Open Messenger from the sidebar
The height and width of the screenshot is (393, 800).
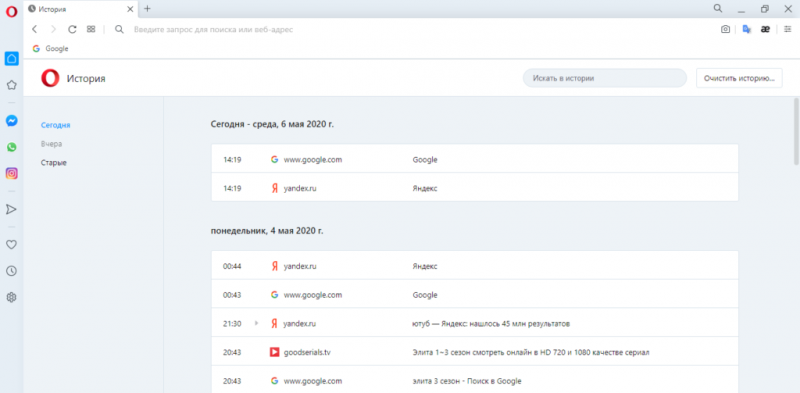(11, 121)
